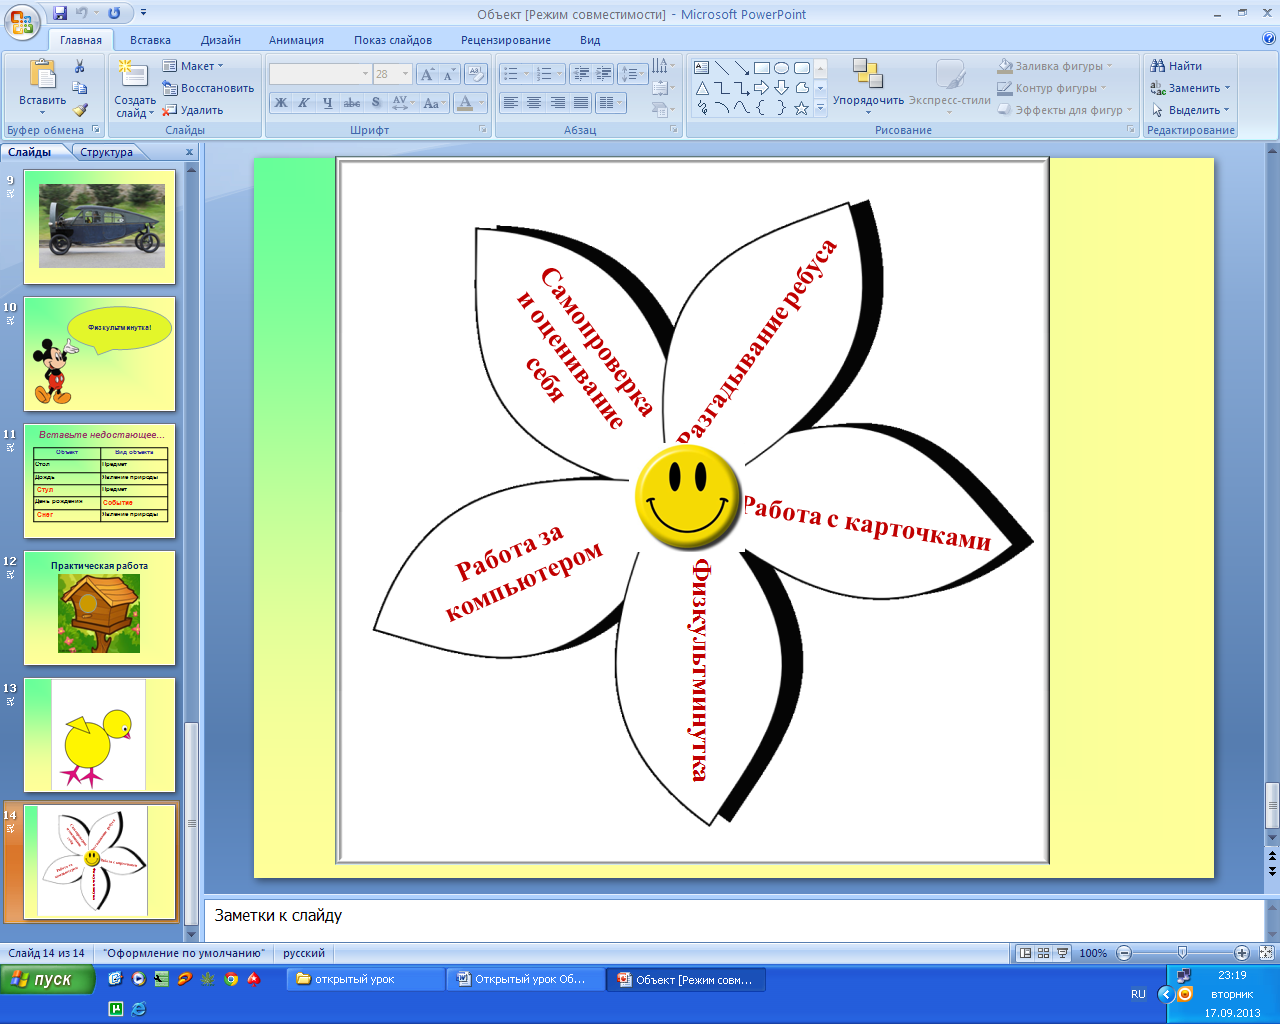
Task: Click the Copy icon in clipboard group
Action: click(x=80, y=88)
